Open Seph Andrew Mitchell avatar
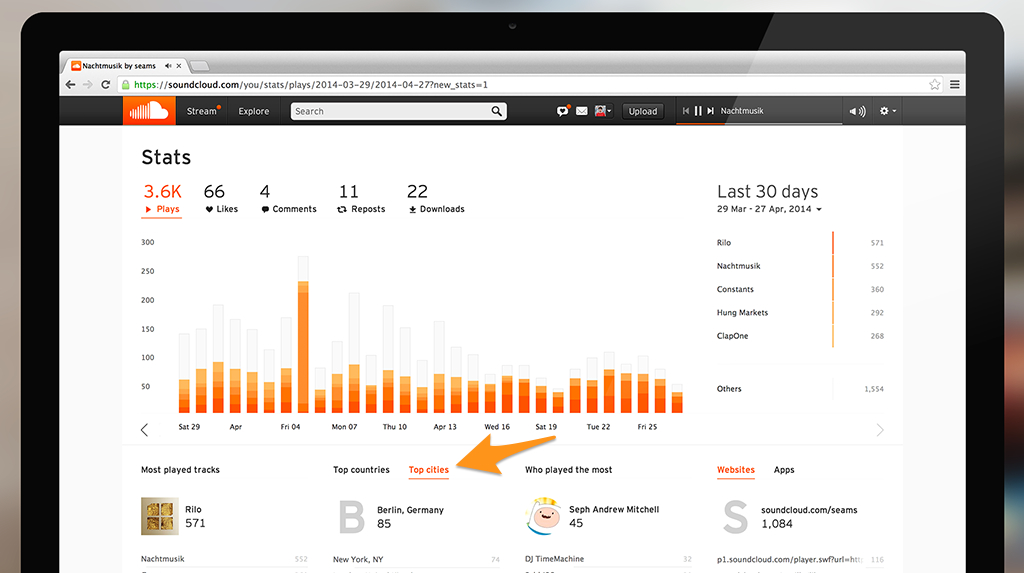 point(543,516)
